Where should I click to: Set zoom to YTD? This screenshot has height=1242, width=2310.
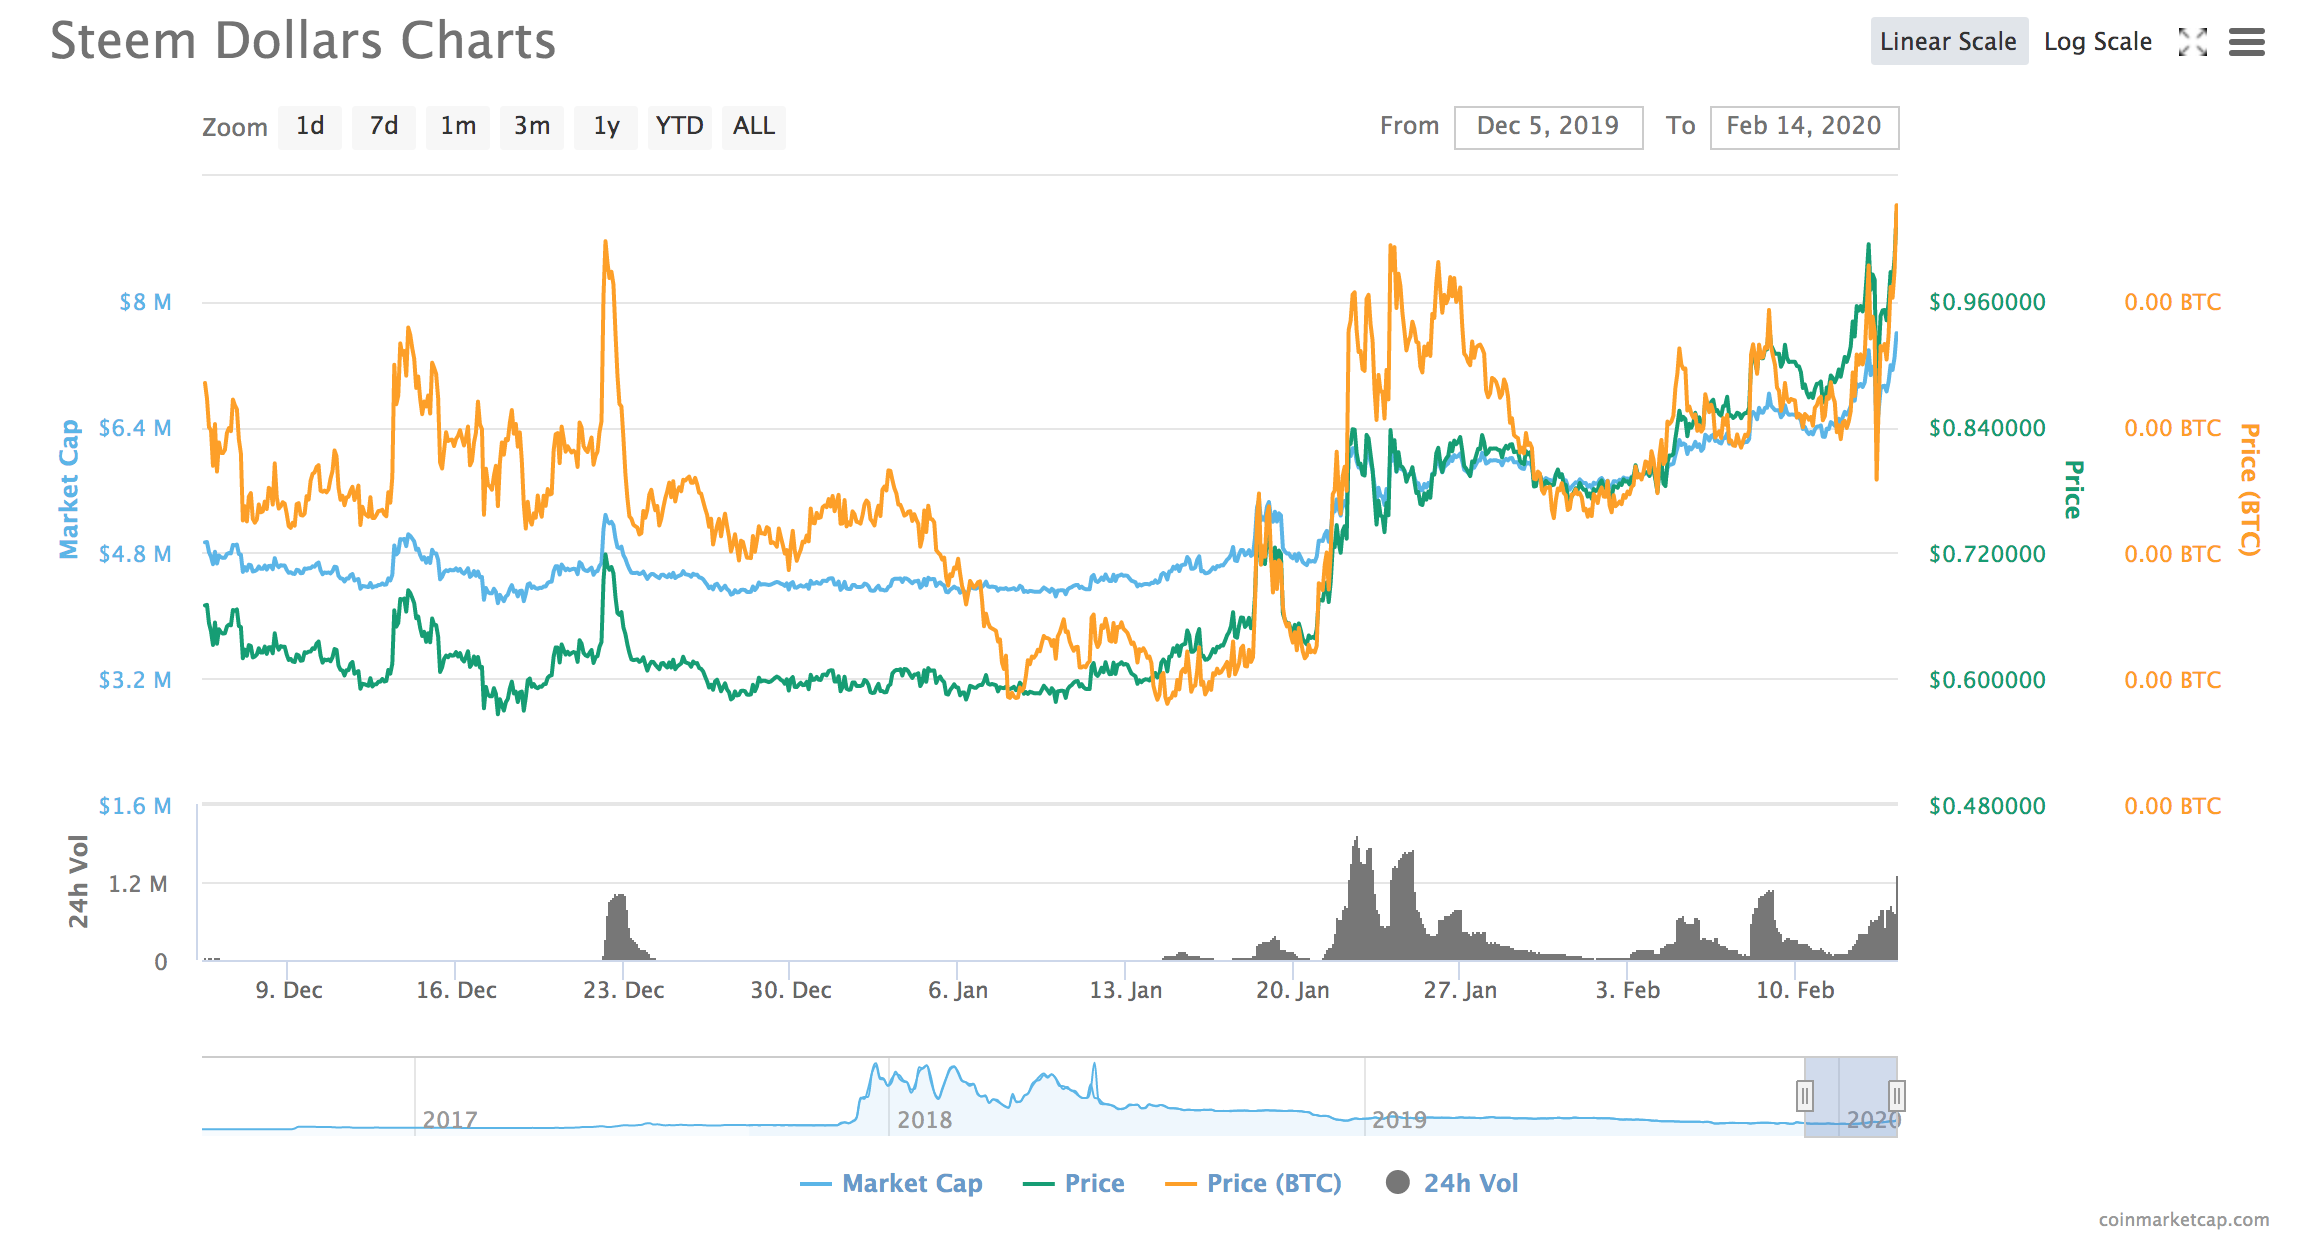point(680,126)
